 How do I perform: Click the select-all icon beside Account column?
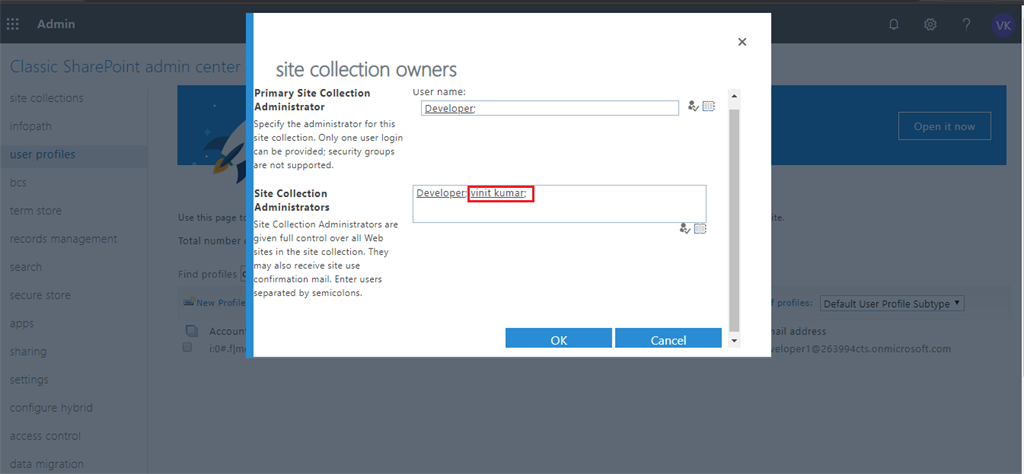[x=191, y=332]
